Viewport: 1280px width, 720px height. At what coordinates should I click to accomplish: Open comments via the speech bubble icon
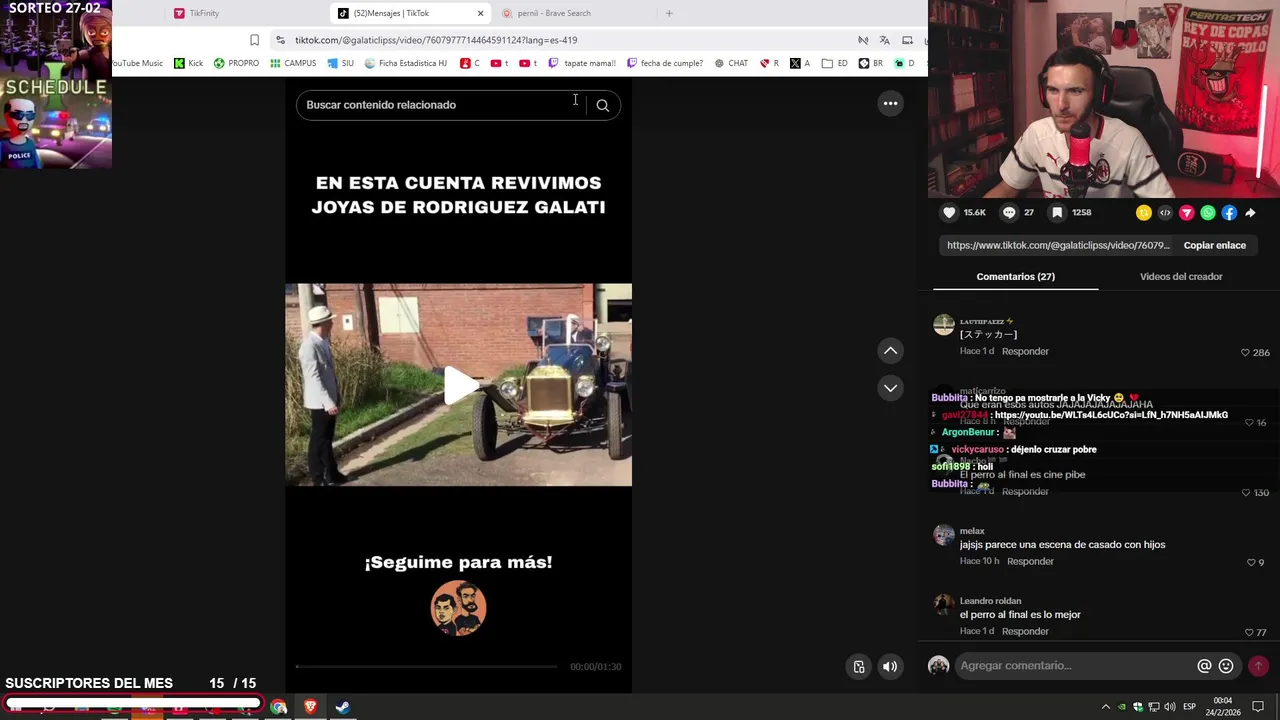point(1009,212)
